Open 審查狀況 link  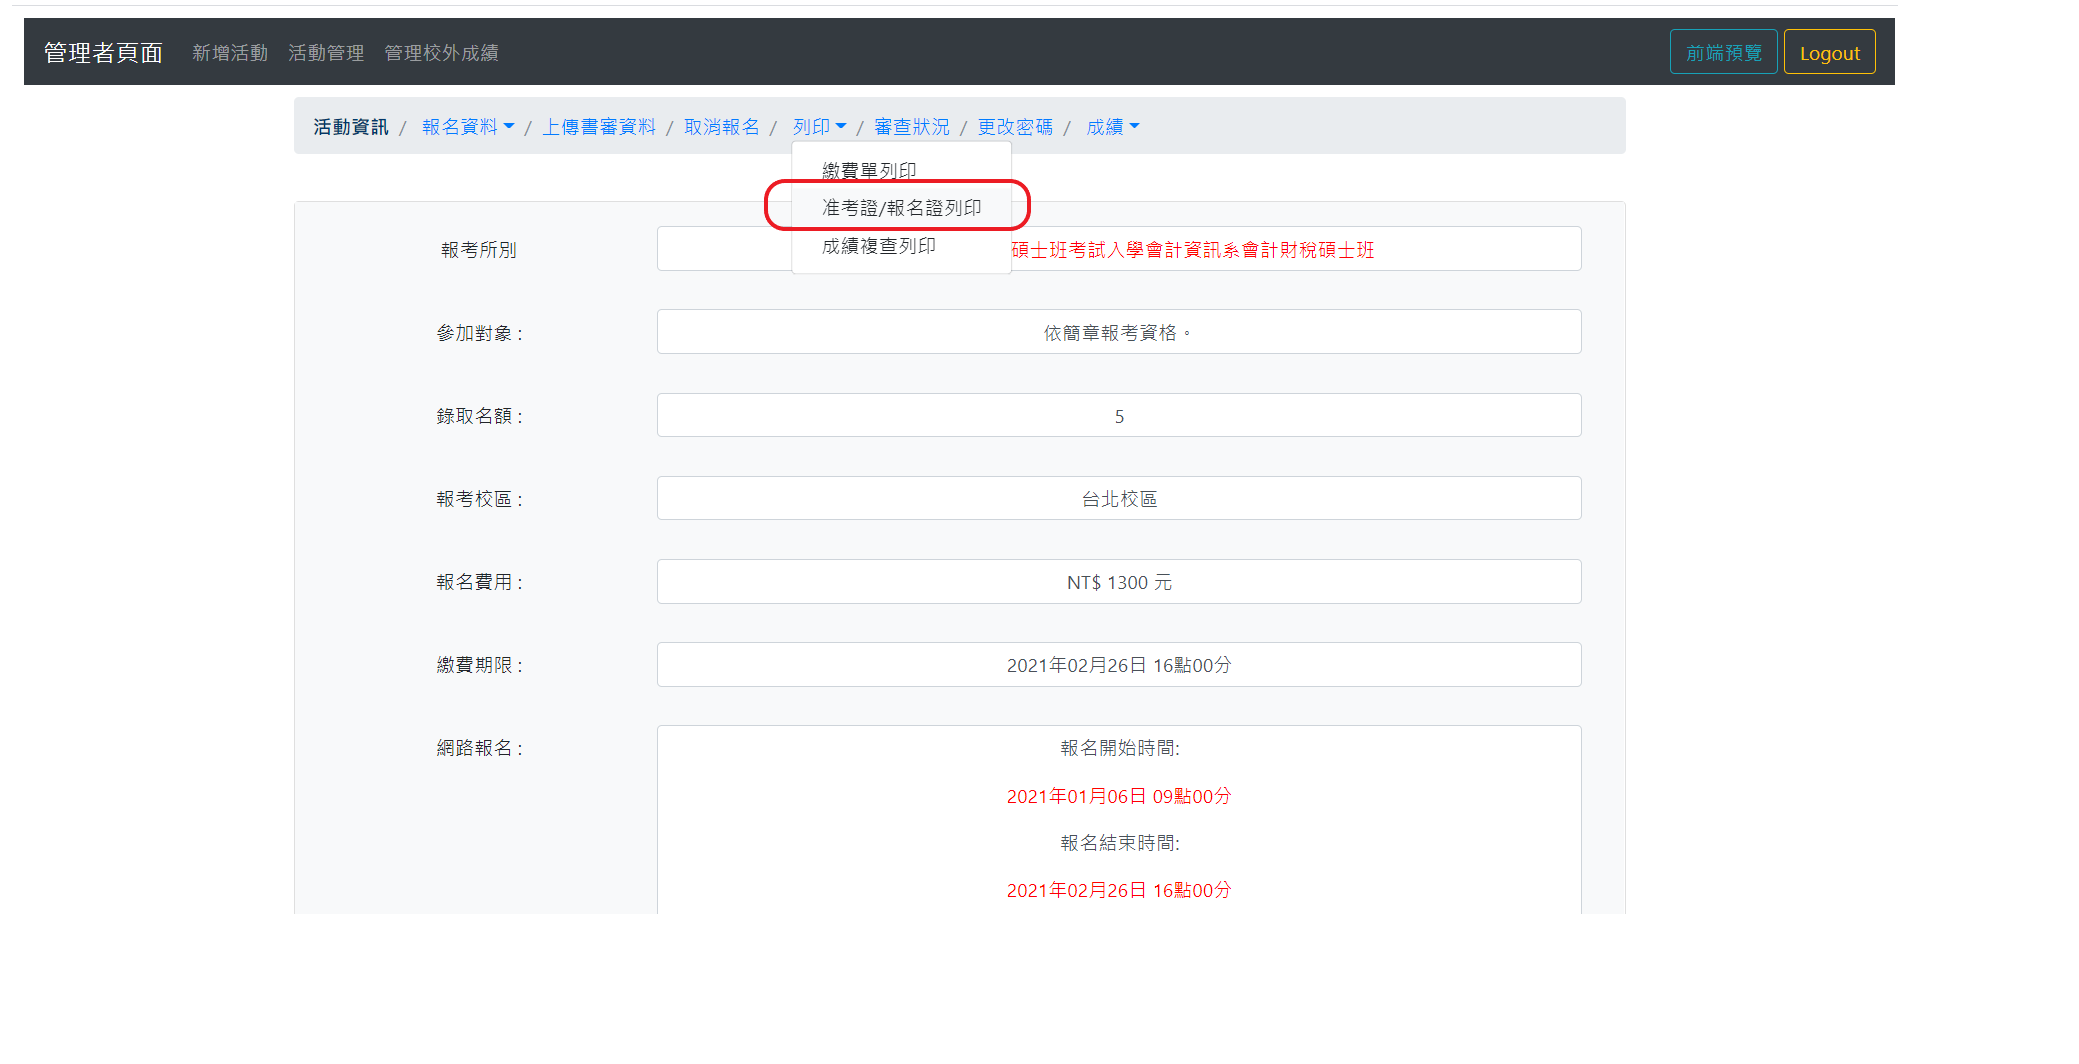(911, 127)
